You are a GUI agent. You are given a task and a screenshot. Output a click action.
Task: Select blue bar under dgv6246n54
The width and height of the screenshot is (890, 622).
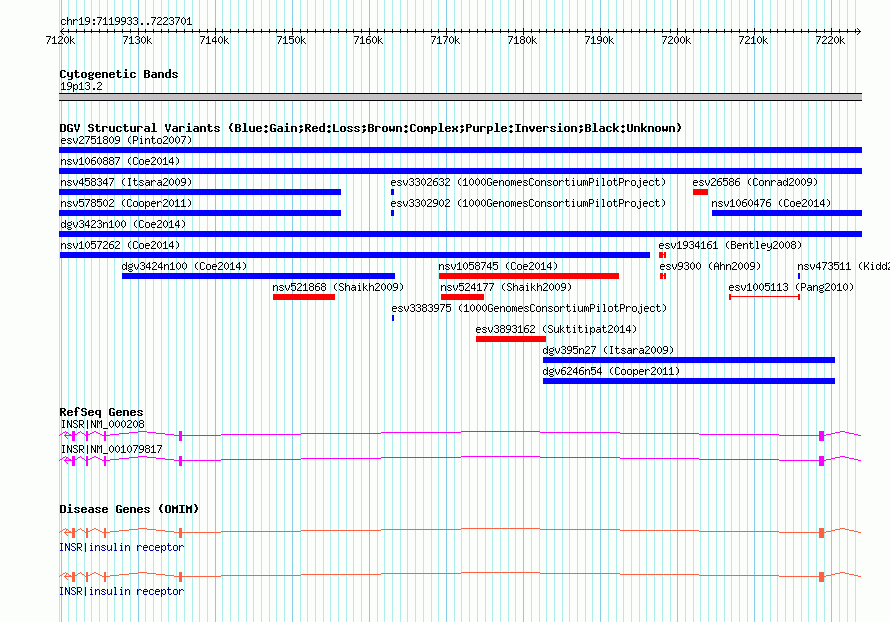tap(689, 381)
